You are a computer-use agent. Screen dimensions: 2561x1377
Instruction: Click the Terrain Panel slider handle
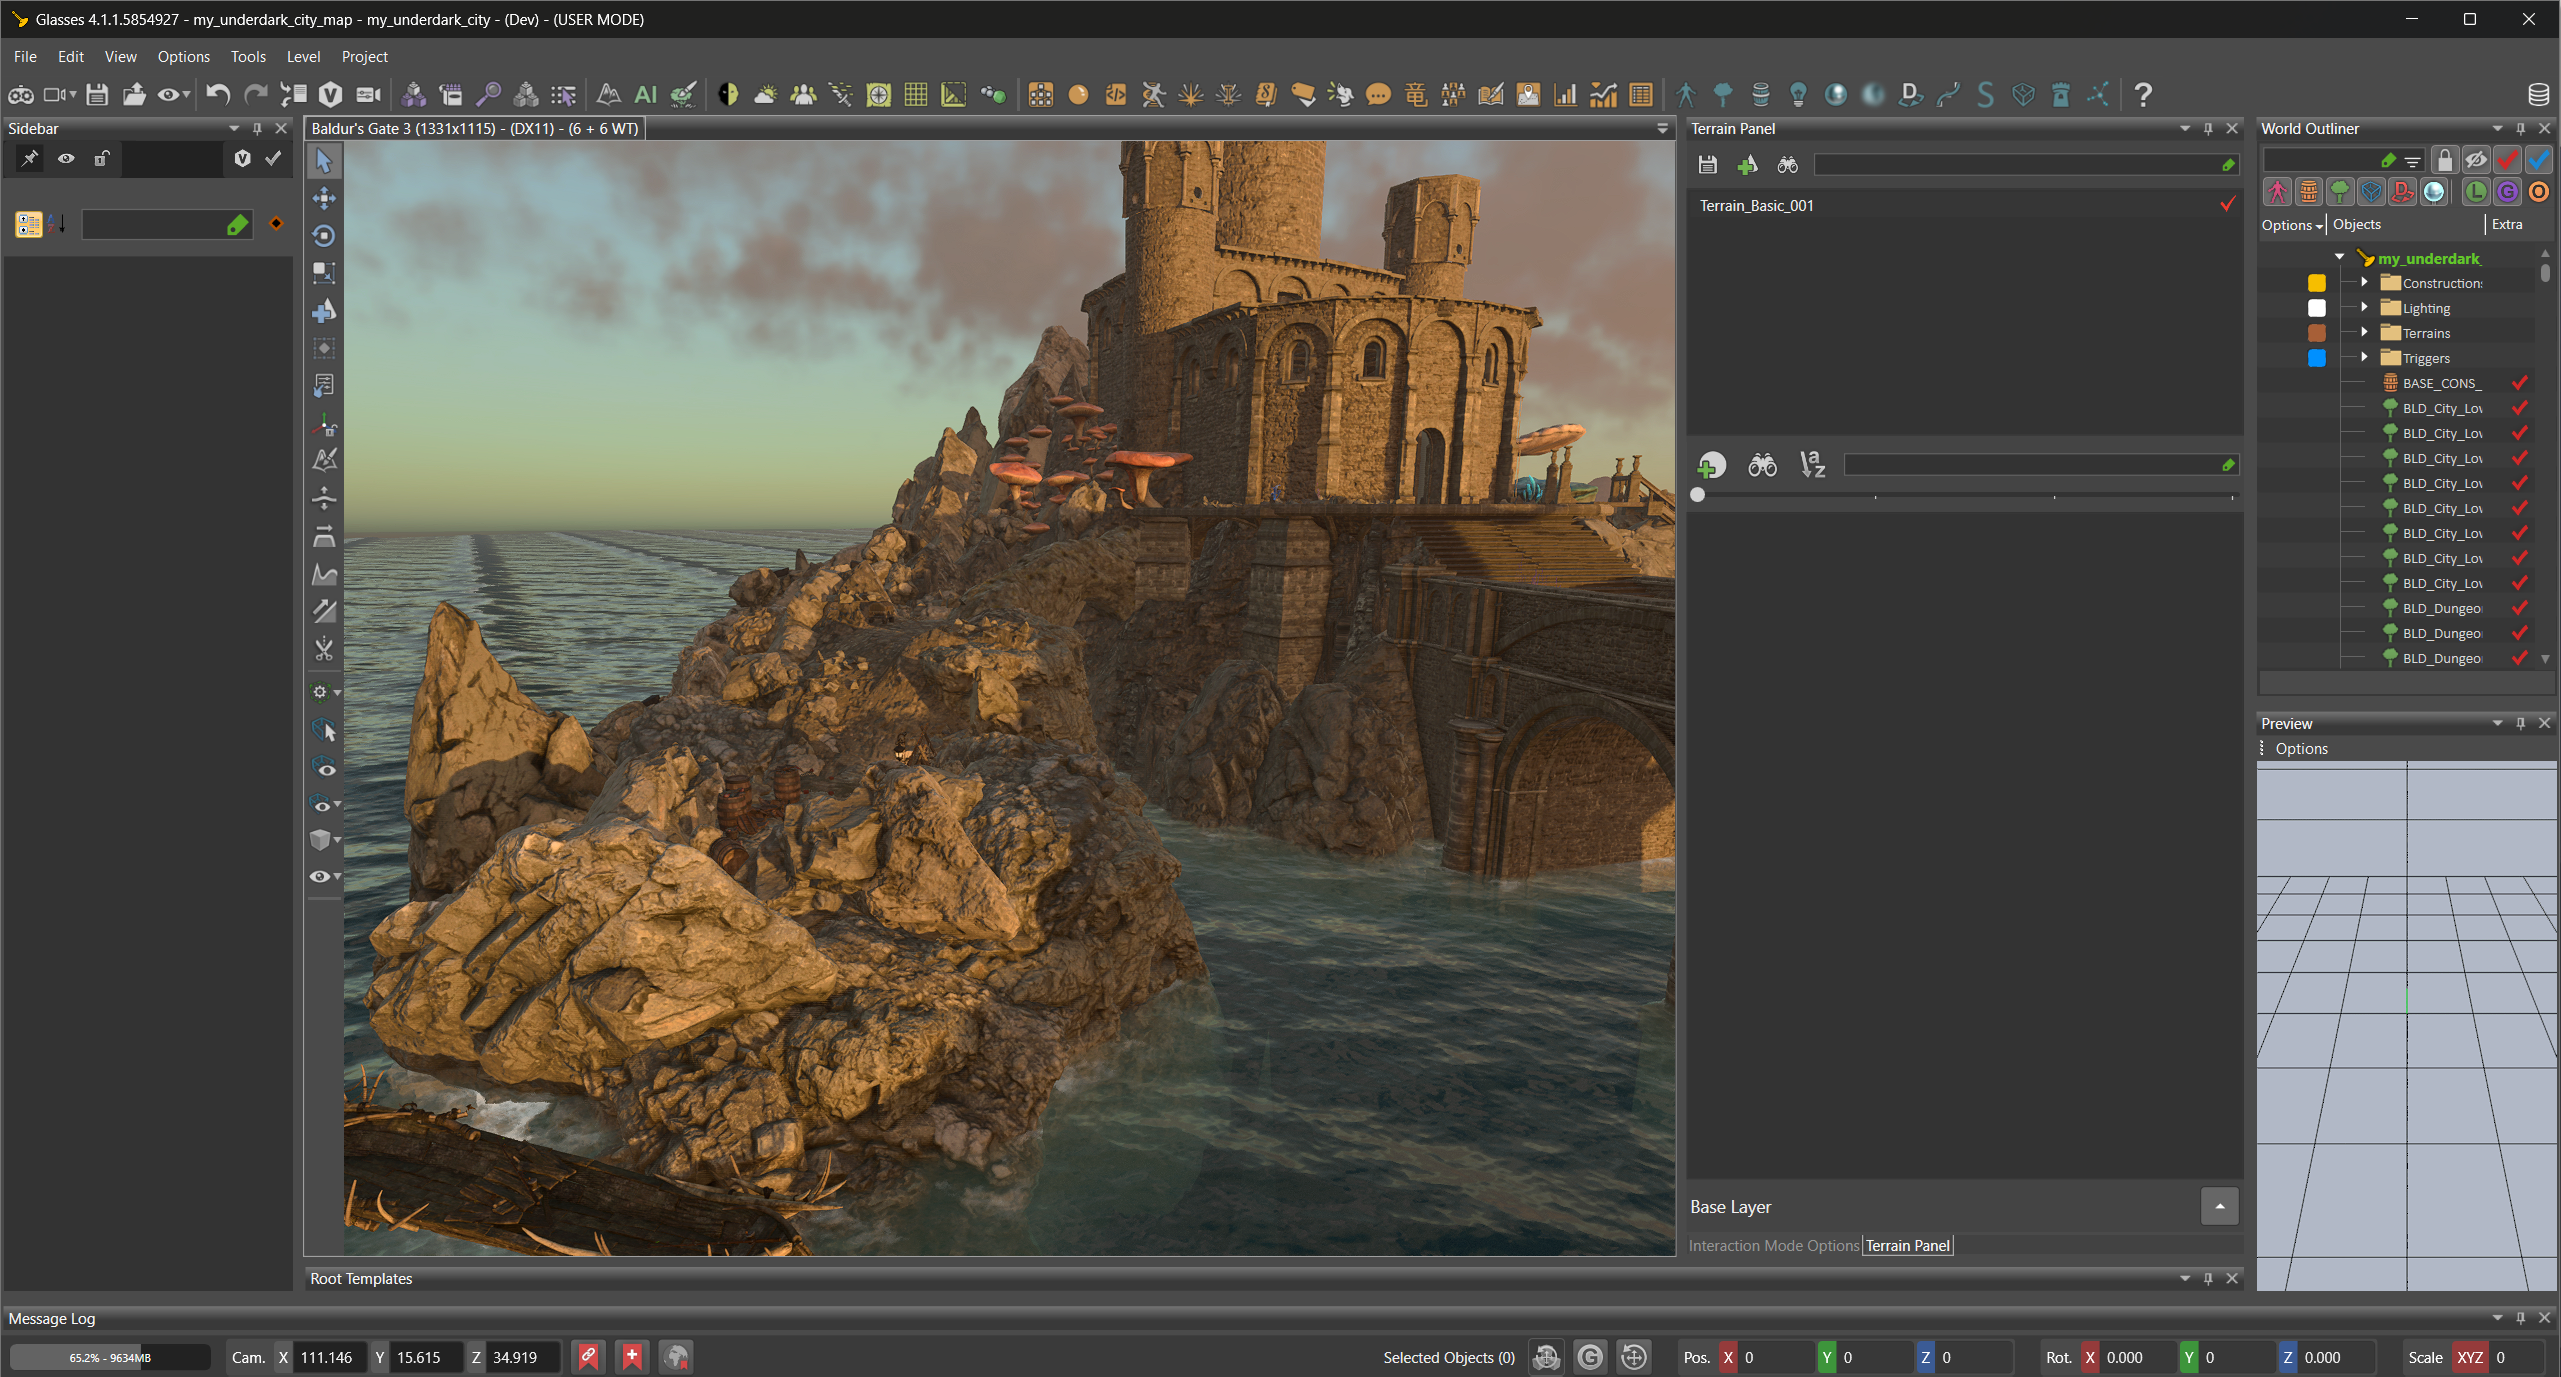pyautogui.click(x=1697, y=495)
